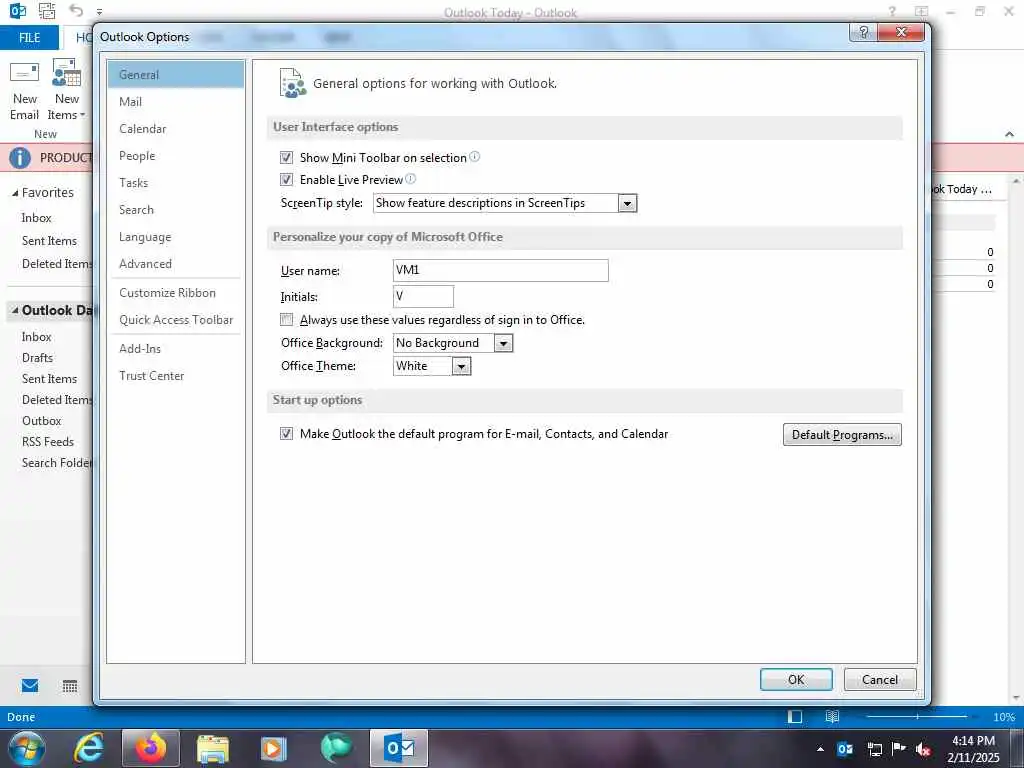The image size is (1024, 768).
Task: Select Quick Access Toolbar category
Action: tap(176, 319)
